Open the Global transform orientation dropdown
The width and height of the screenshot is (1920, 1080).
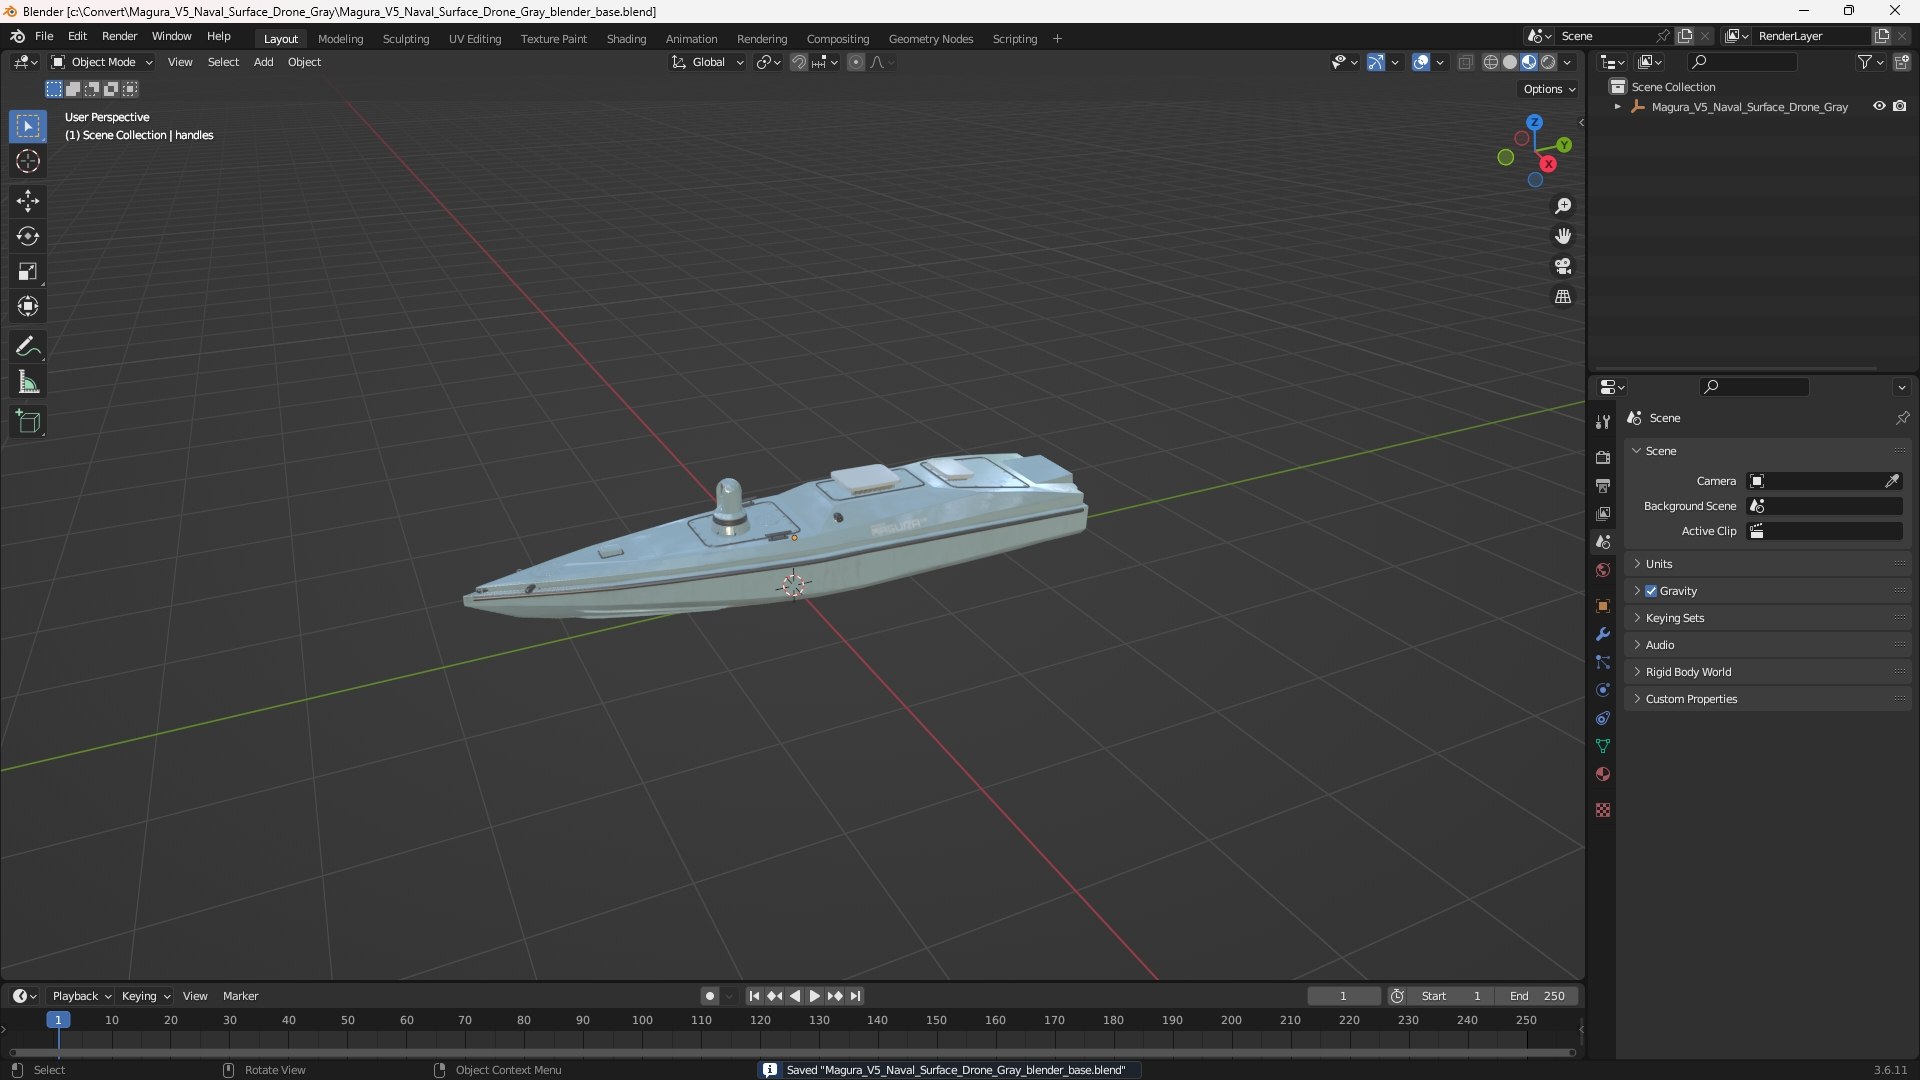(x=707, y=62)
